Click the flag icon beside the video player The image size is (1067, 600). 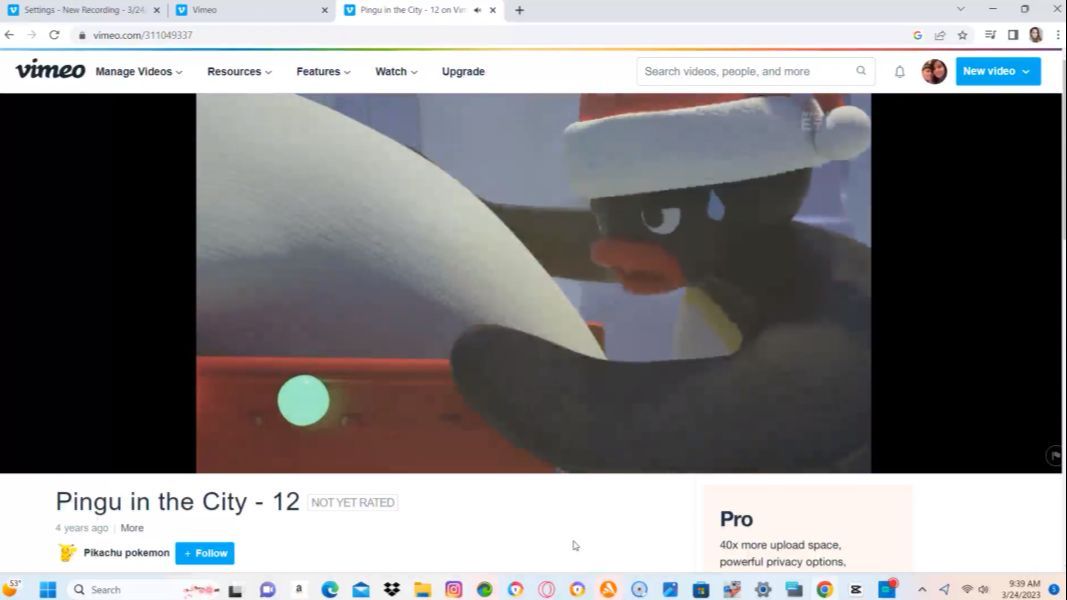(x=1054, y=455)
